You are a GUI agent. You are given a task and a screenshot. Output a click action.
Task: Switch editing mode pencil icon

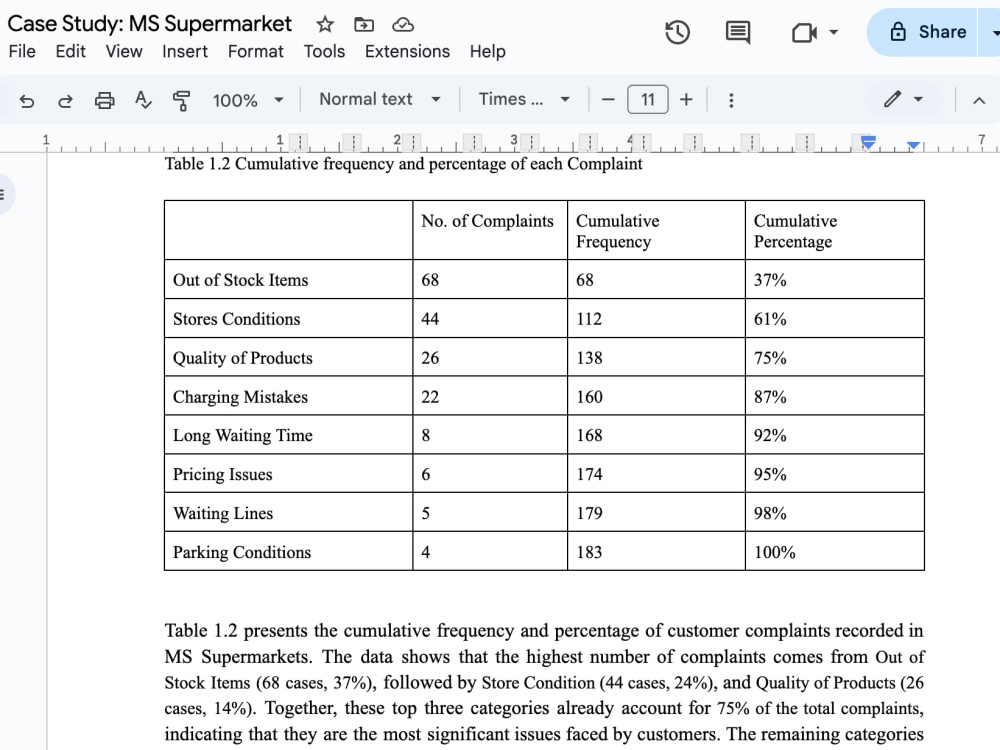(892, 99)
